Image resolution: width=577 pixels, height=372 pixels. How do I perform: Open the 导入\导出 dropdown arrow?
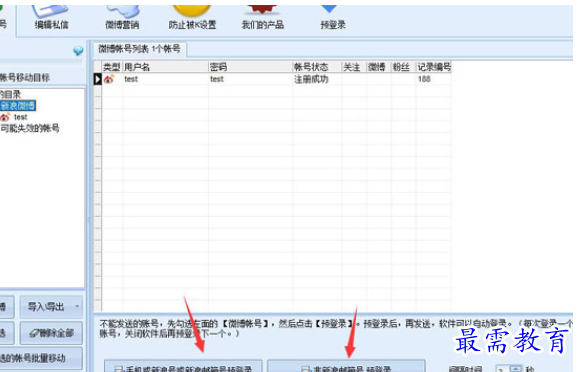[x=77, y=306]
